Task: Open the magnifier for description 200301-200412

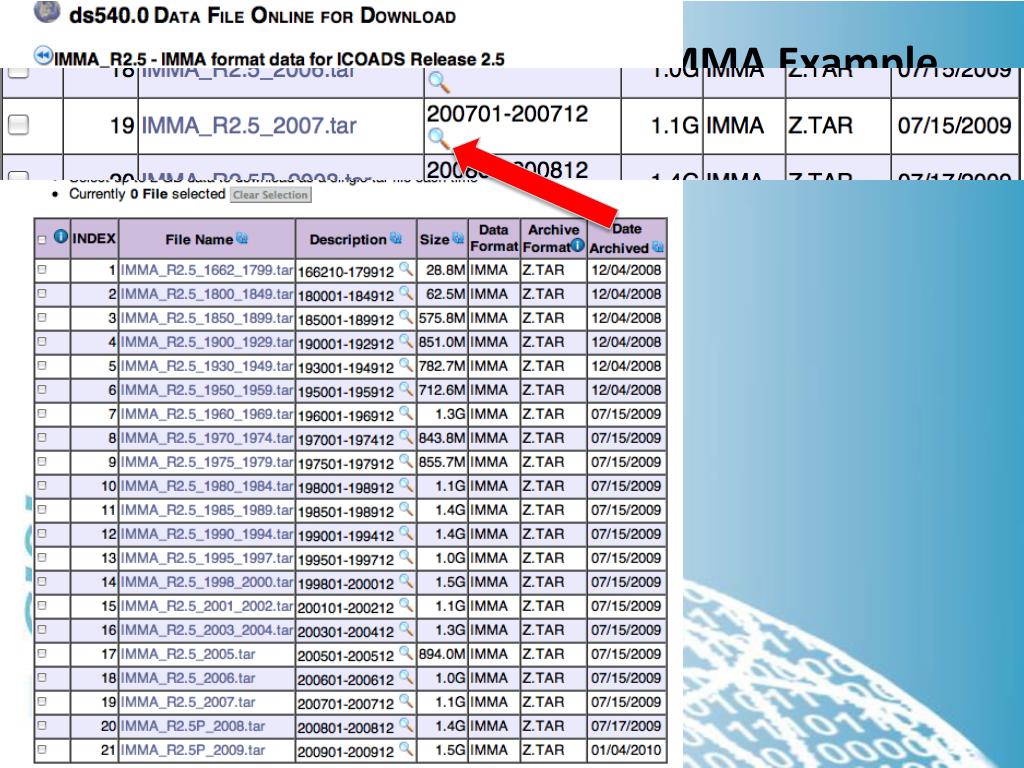Action: coord(406,628)
